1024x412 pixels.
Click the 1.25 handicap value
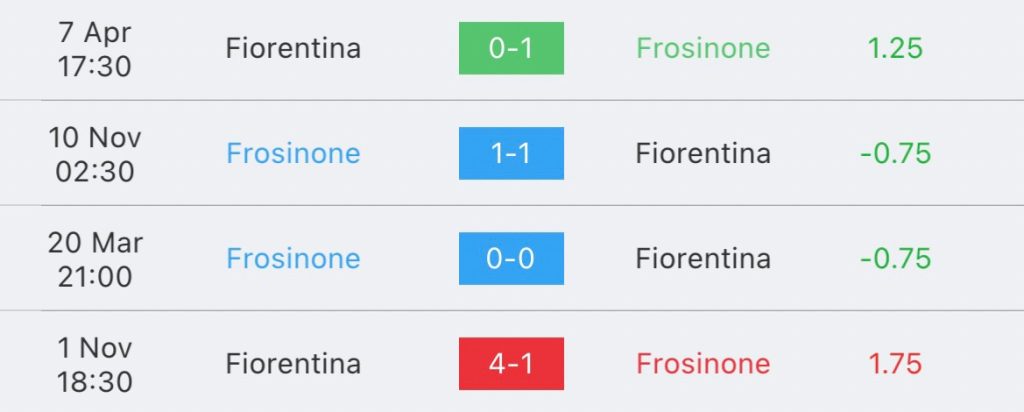(x=895, y=48)
